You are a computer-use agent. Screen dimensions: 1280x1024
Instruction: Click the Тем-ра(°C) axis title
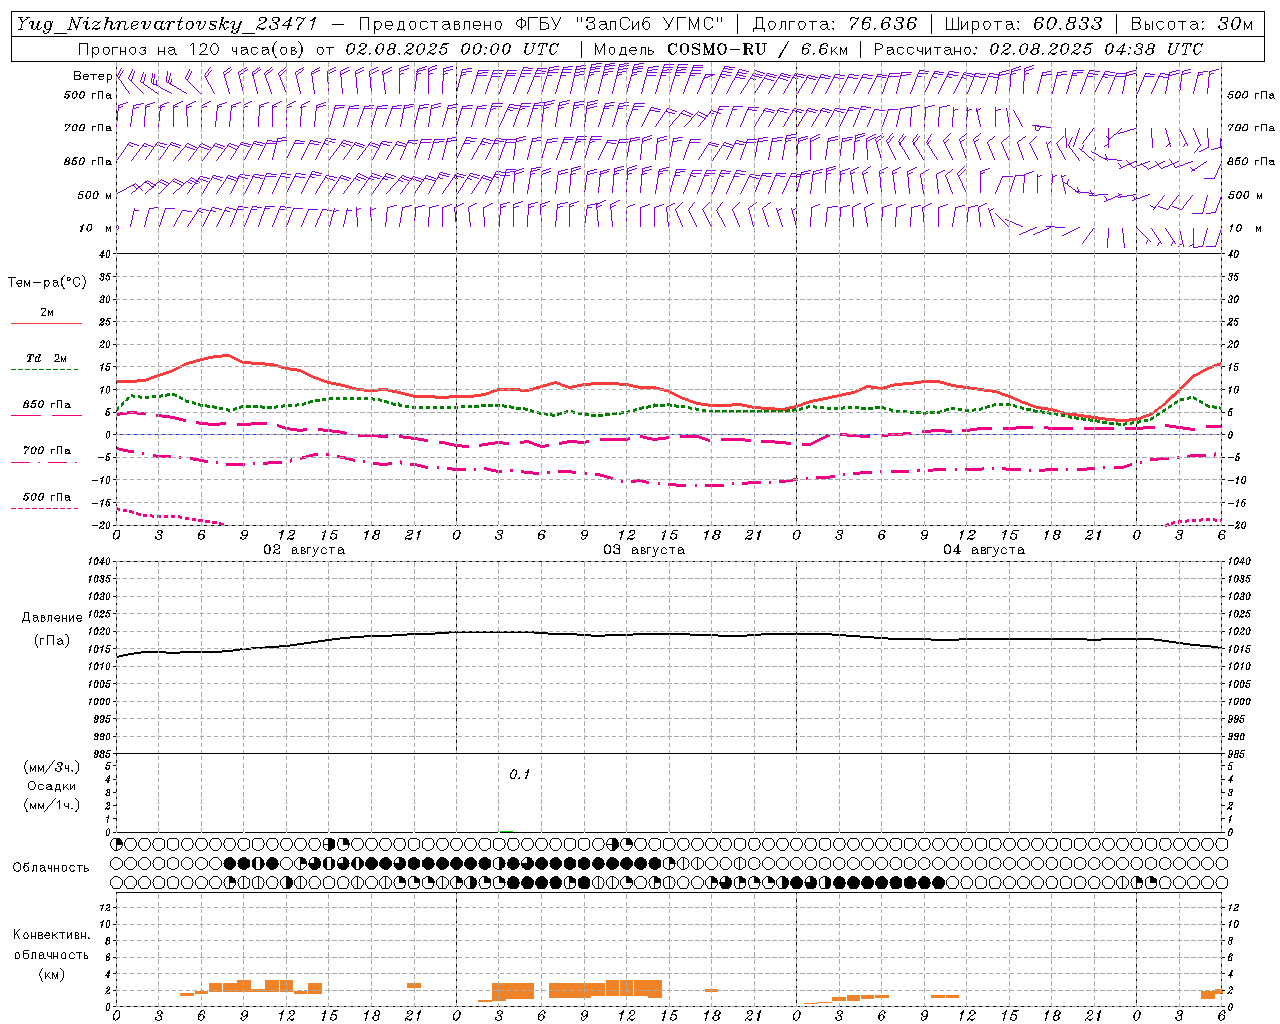click(47, 283)
